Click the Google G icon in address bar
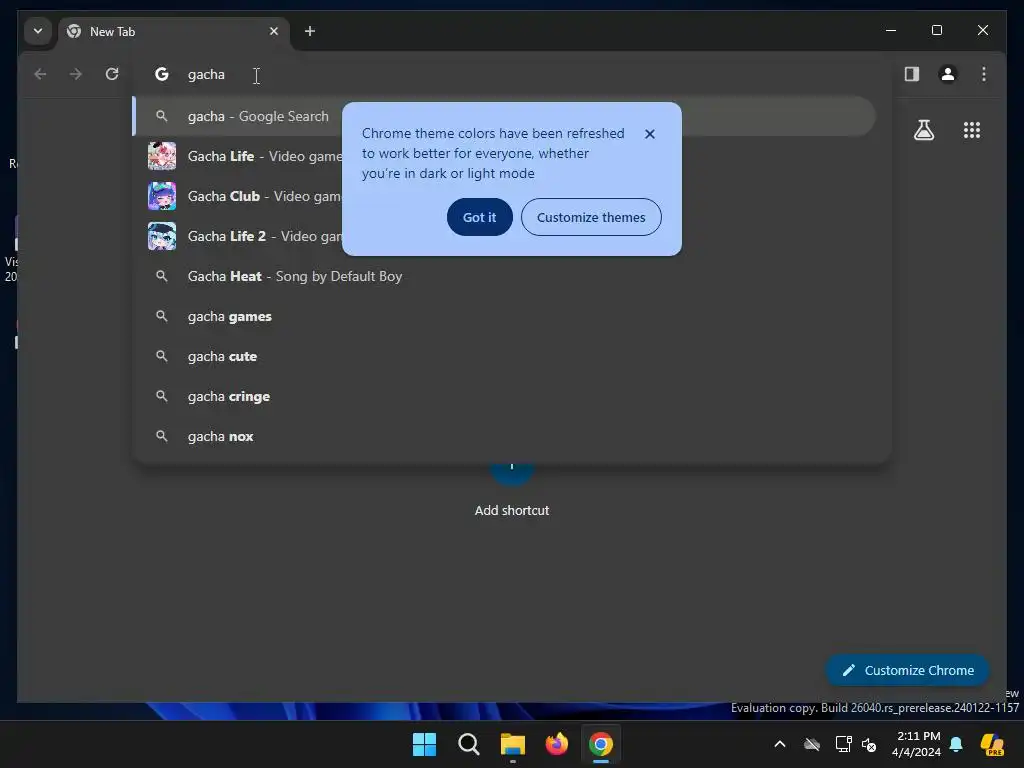Viewport: 1024px width, 768px height. (x=161, y=74)
